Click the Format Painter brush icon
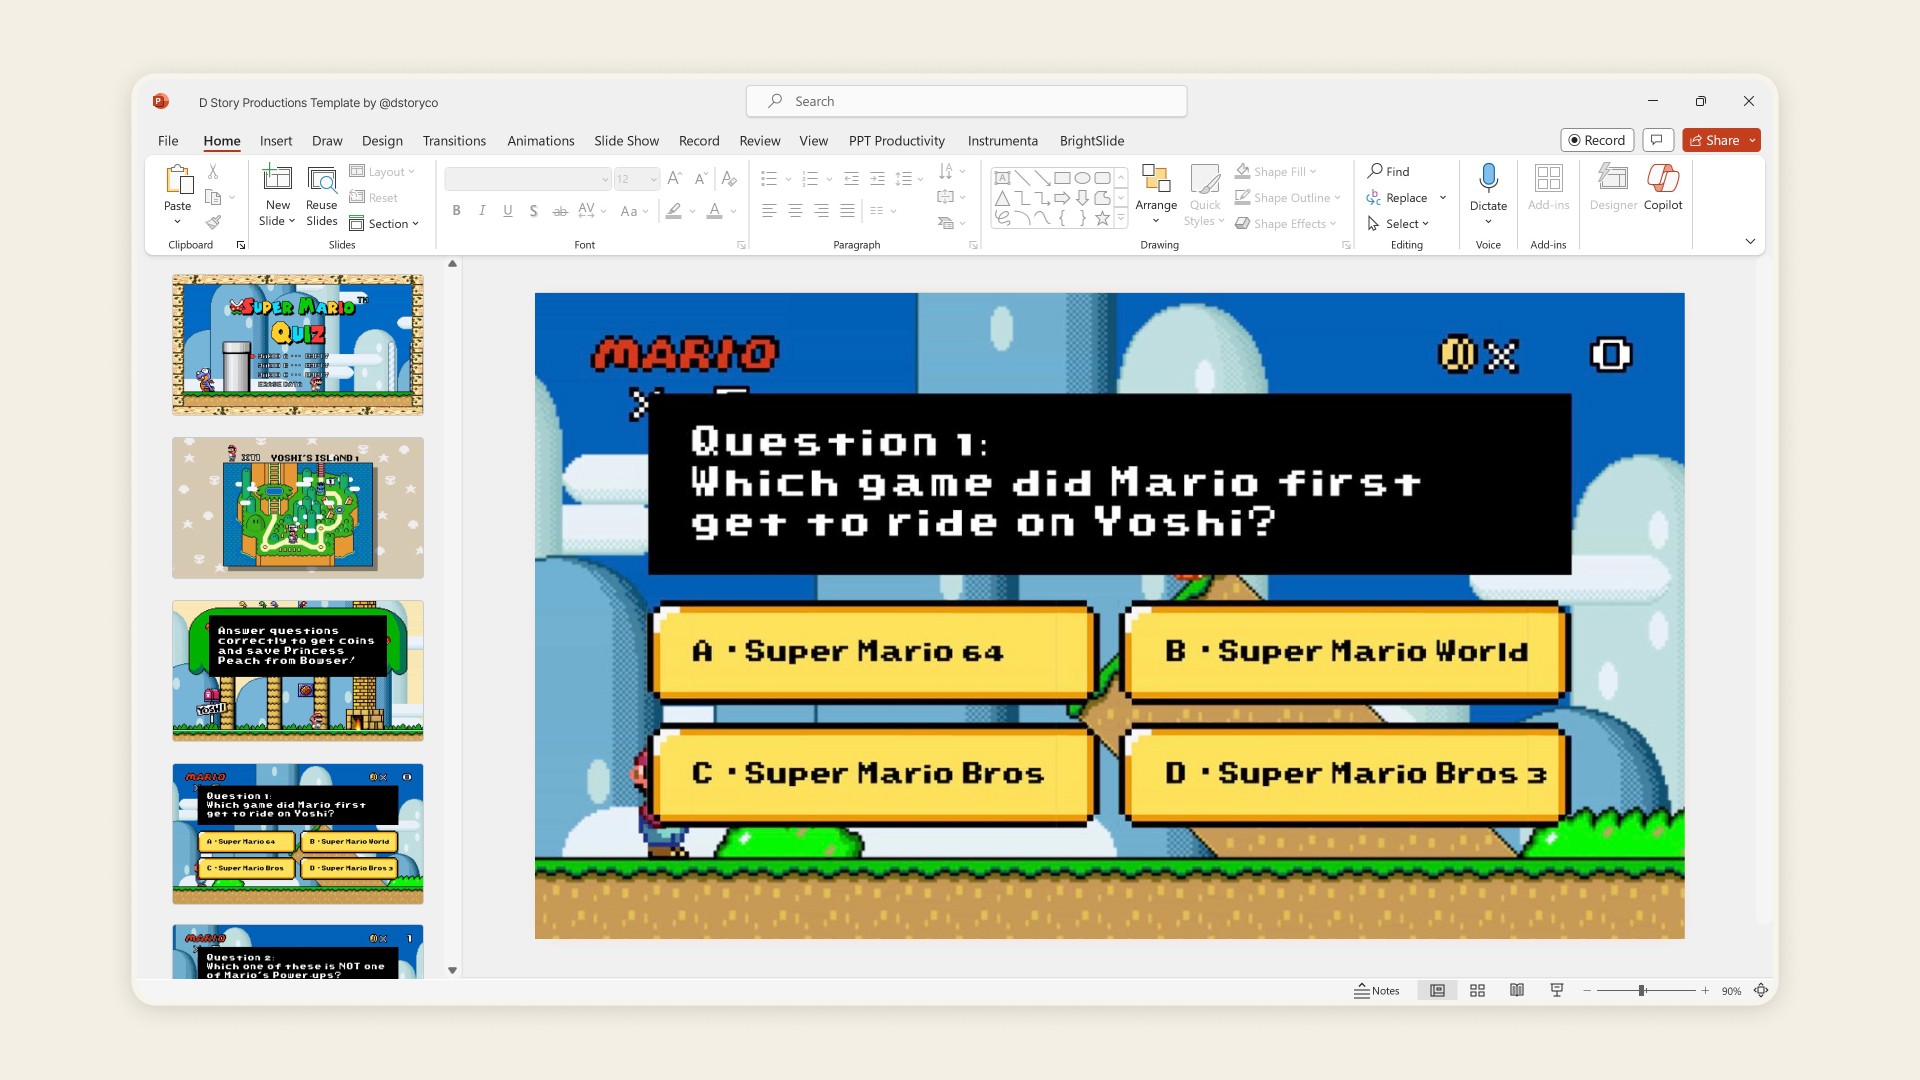Image resolution: width=1920 pixels, height=1080 pixels. 213,223
